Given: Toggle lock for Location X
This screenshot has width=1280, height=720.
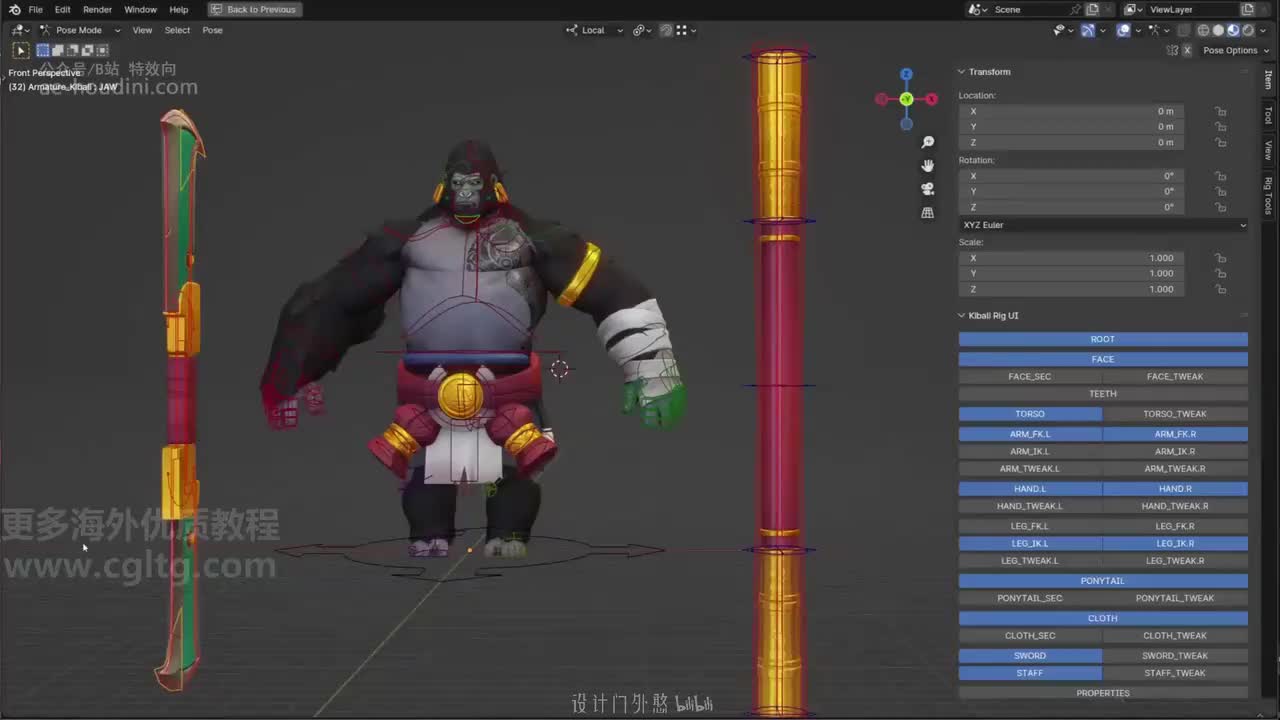Looking at the screenshot, I should pyautogui.click(x=1221, y=111).
